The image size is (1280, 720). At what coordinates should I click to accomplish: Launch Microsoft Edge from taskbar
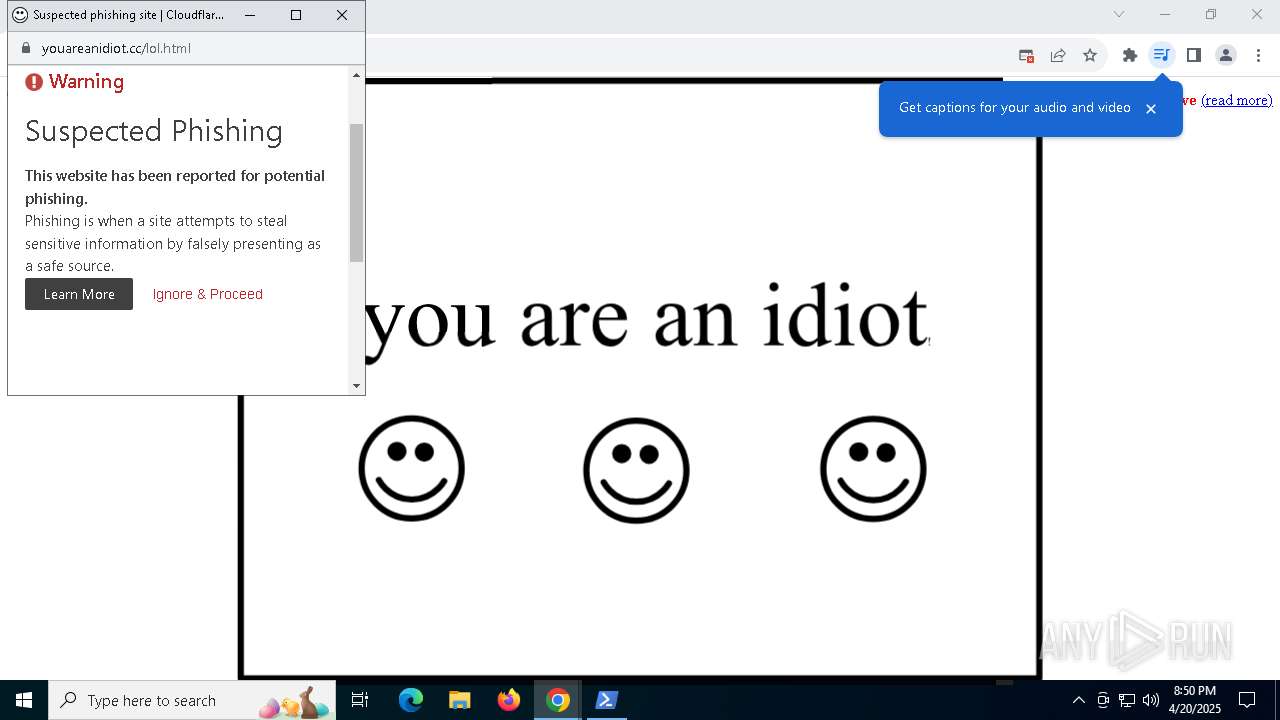click(411, 700)
